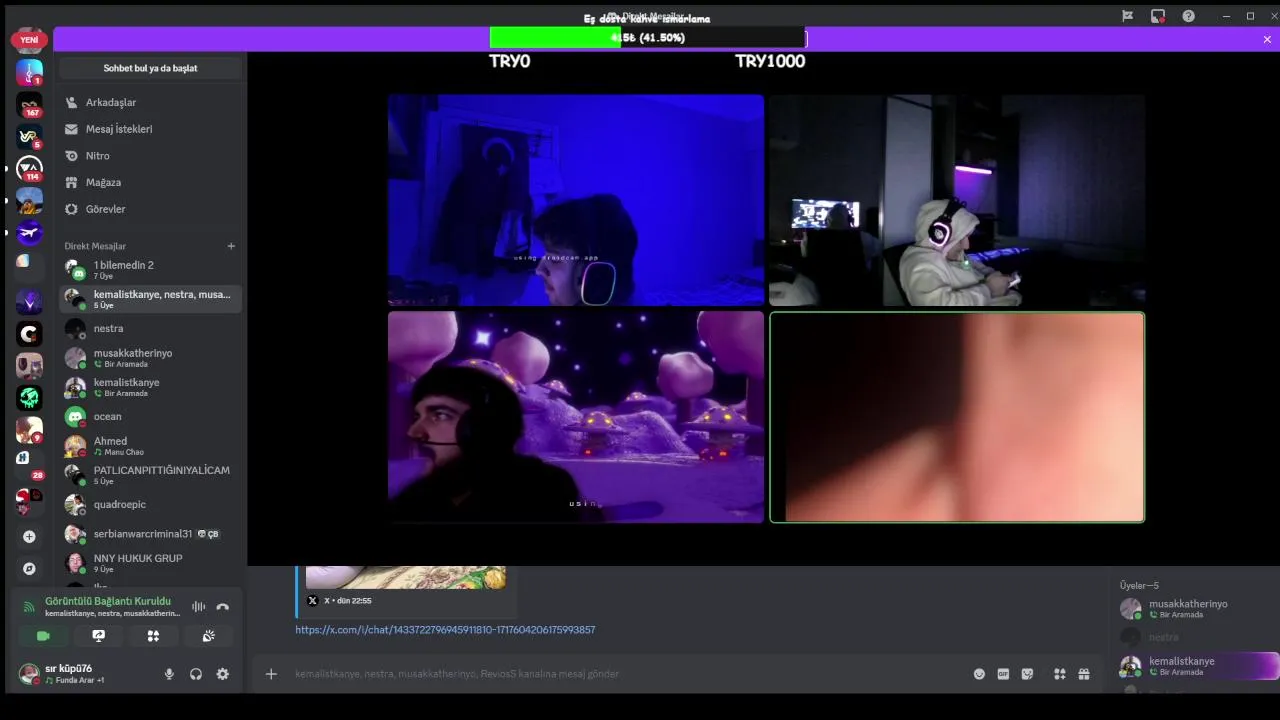Open DM with serbianwarcriminal31

(150, 534)
